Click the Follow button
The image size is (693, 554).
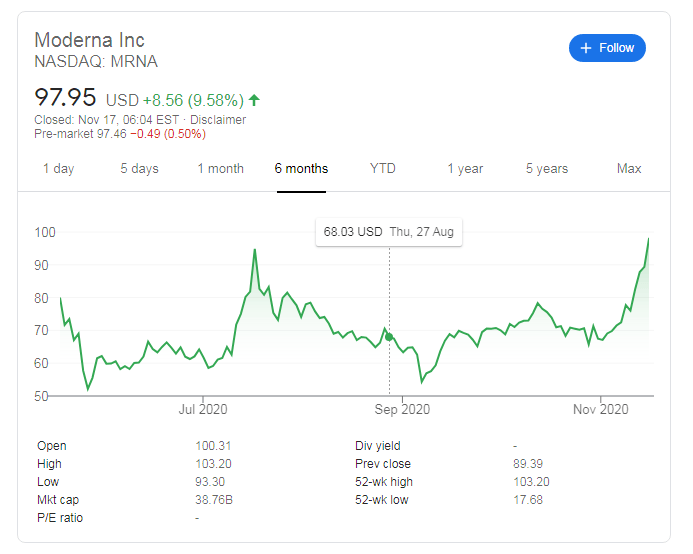click(x=607, y=48)
